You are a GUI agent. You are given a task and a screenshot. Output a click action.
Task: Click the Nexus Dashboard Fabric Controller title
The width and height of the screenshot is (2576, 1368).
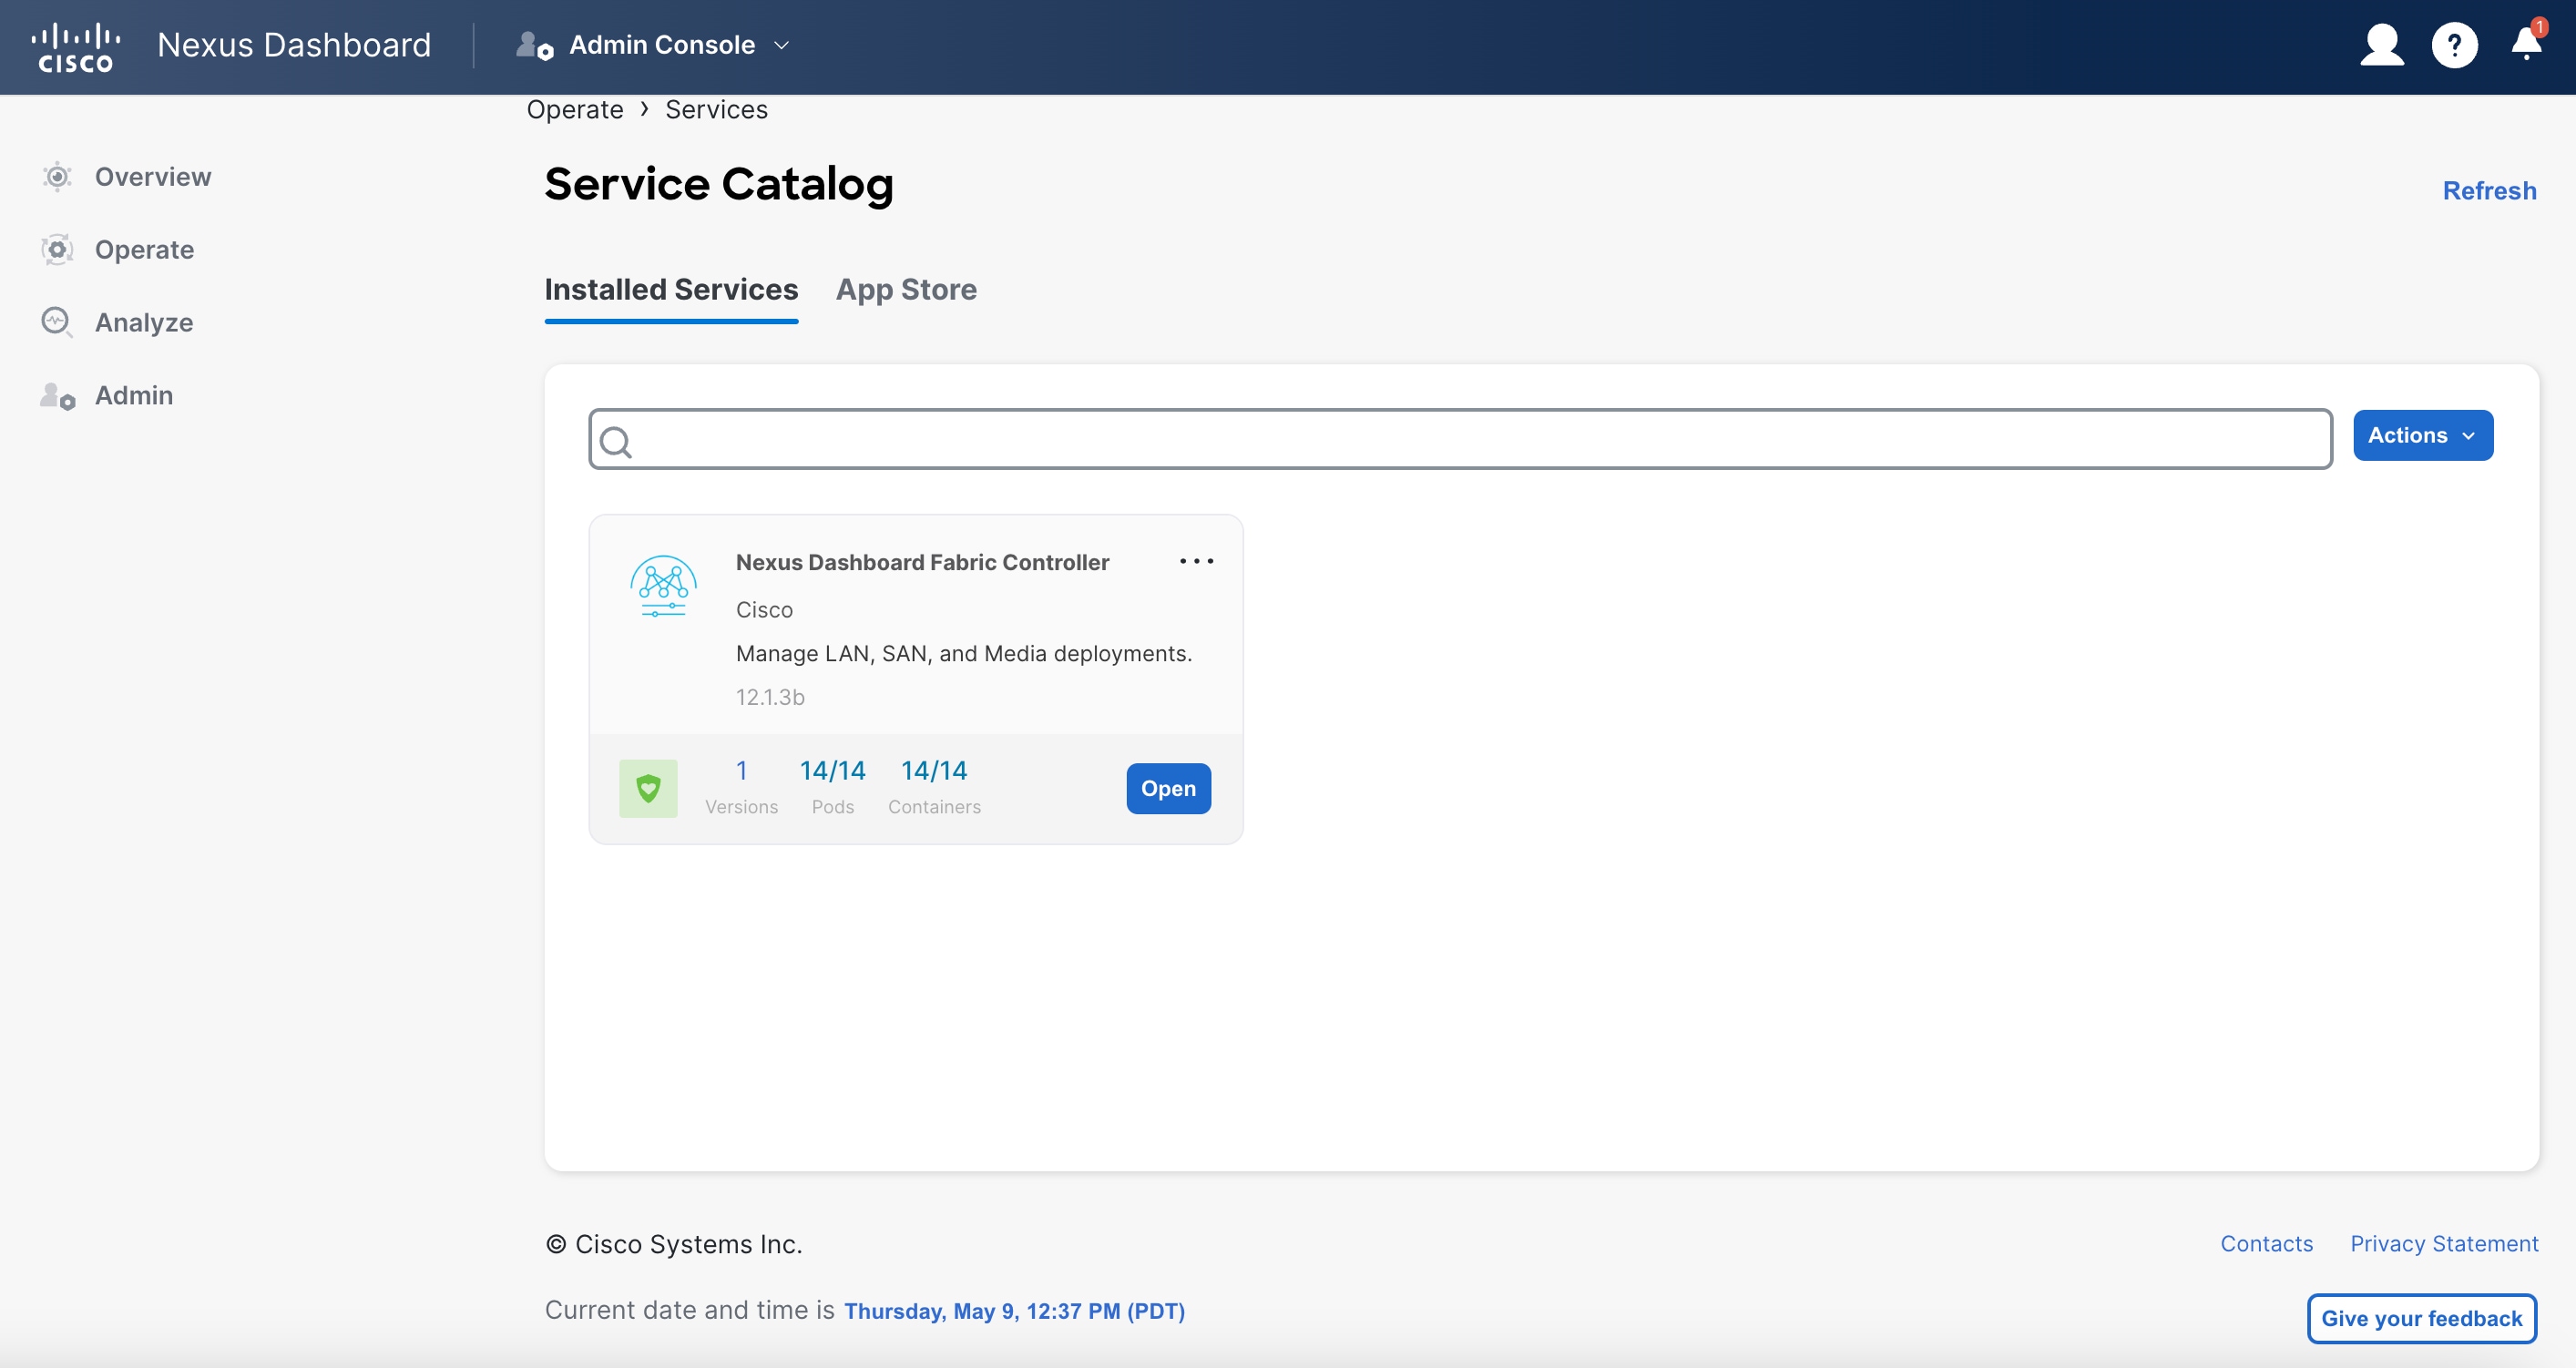tap(922, 562)
